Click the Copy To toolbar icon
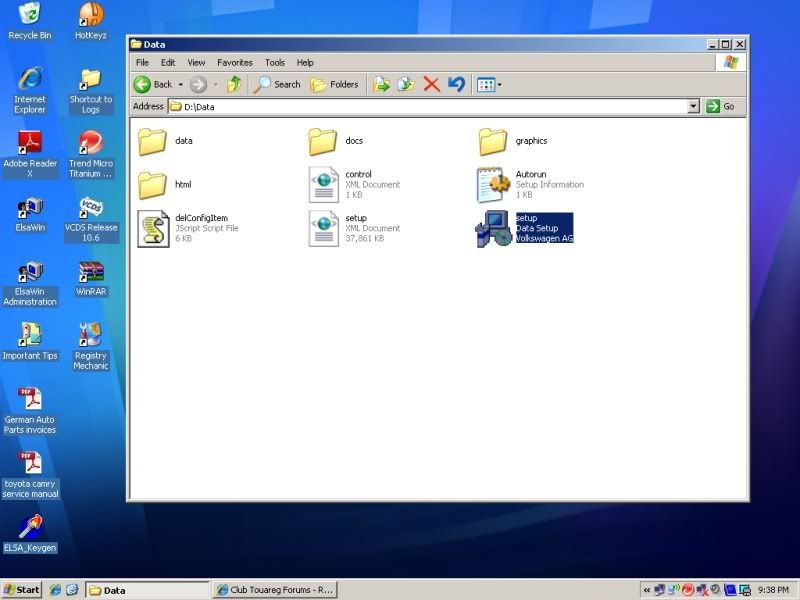Image resolution: width=800 pixels, height=600 pixels. point(404,84)
